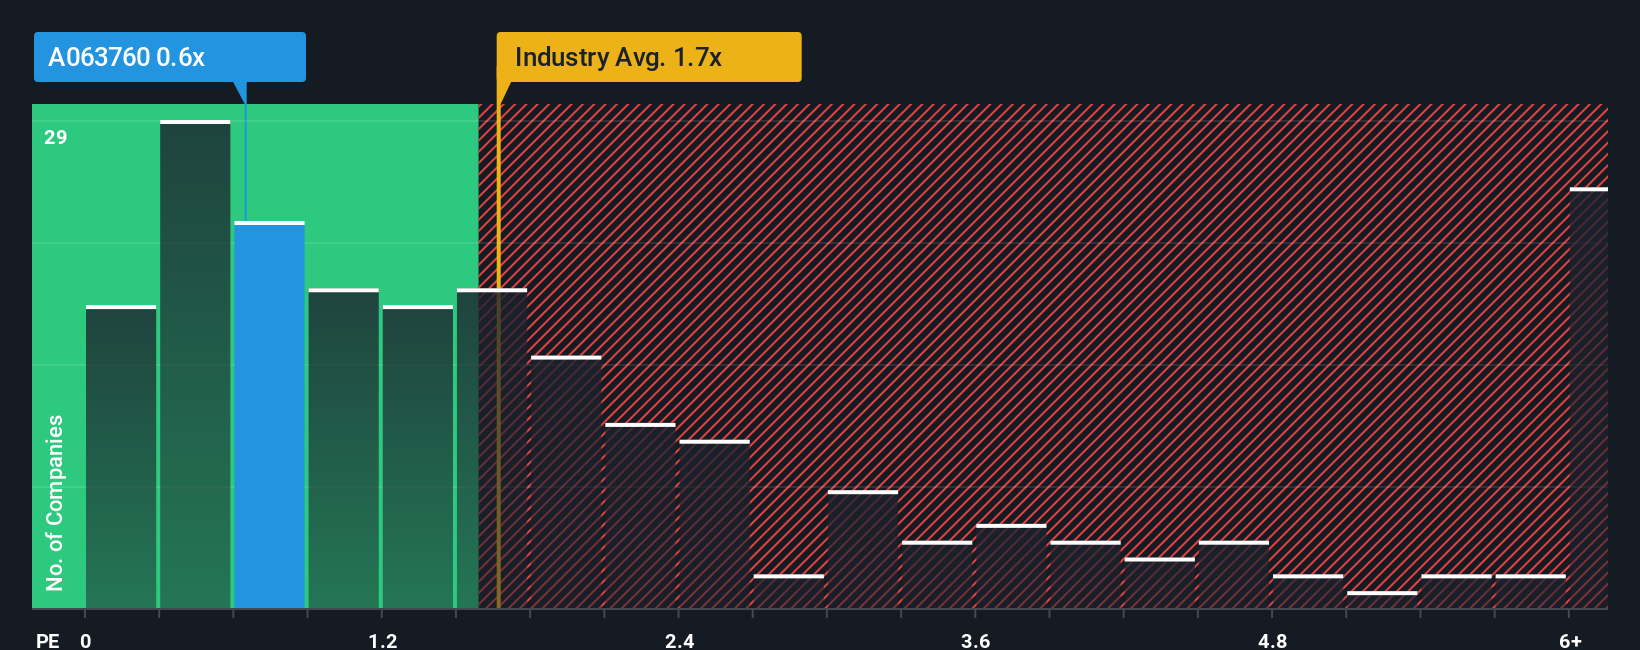Click the PE axis label
This screenshot has height=650, width=1640.
[47, 640]
